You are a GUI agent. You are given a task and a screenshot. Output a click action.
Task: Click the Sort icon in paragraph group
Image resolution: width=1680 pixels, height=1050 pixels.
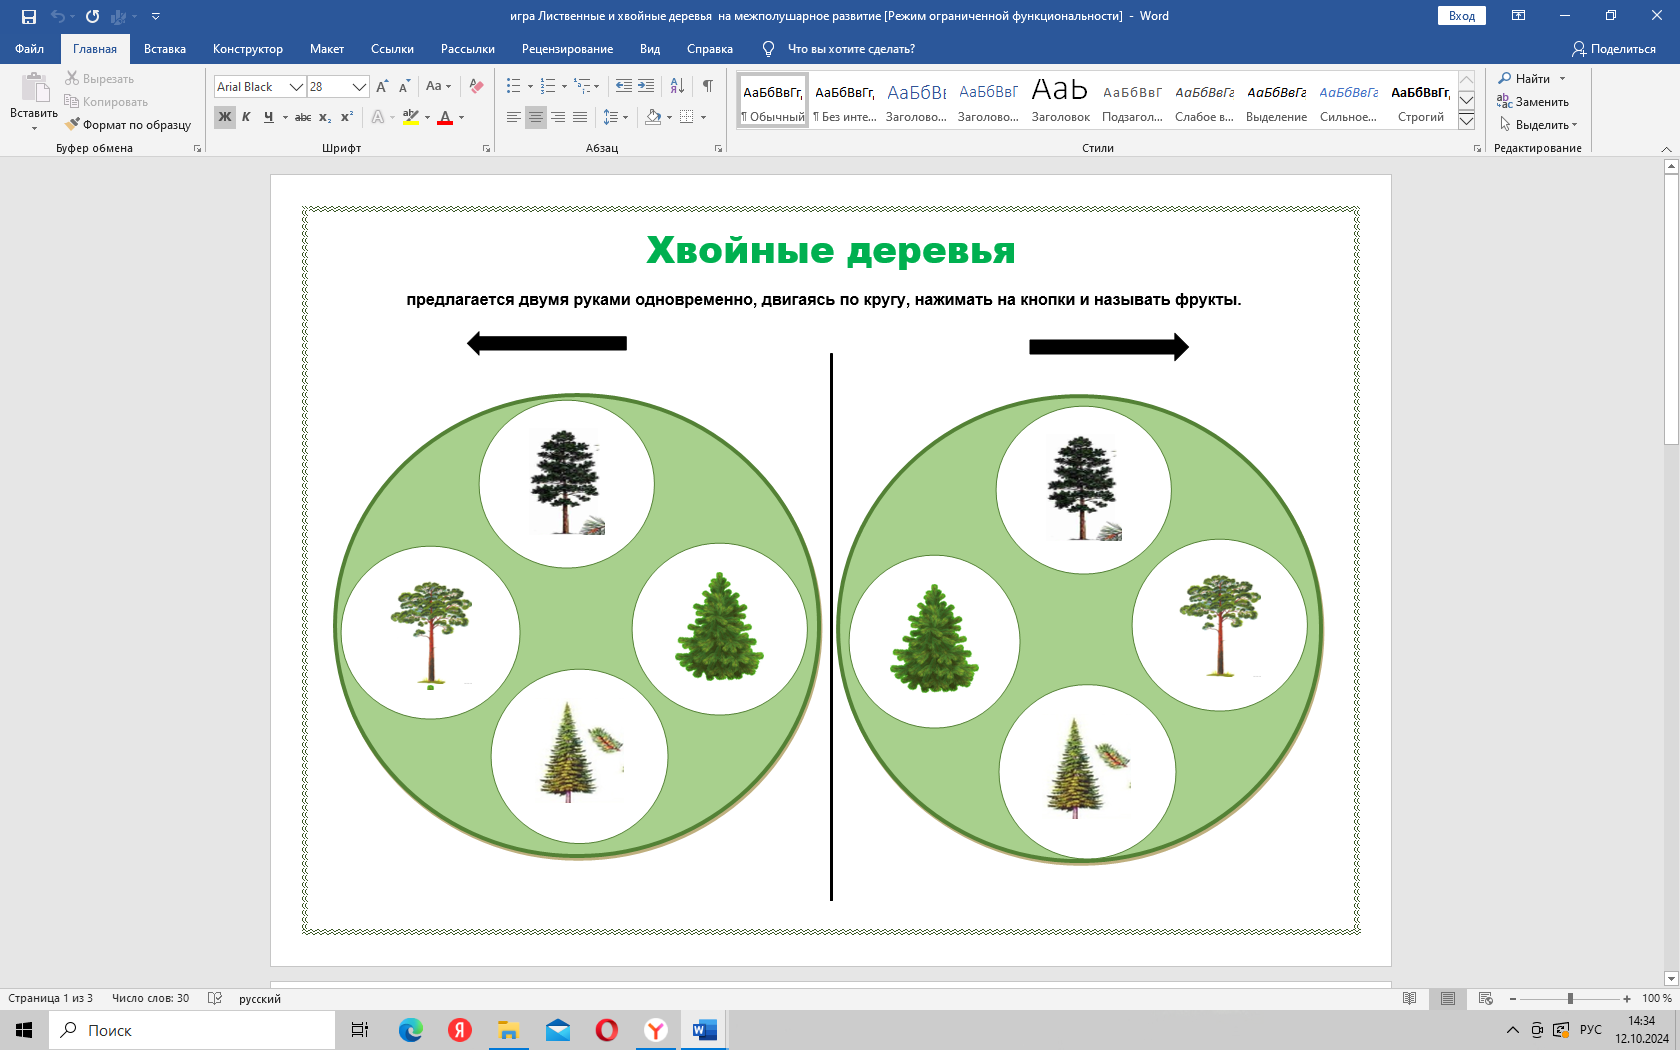tap(677, 86)
